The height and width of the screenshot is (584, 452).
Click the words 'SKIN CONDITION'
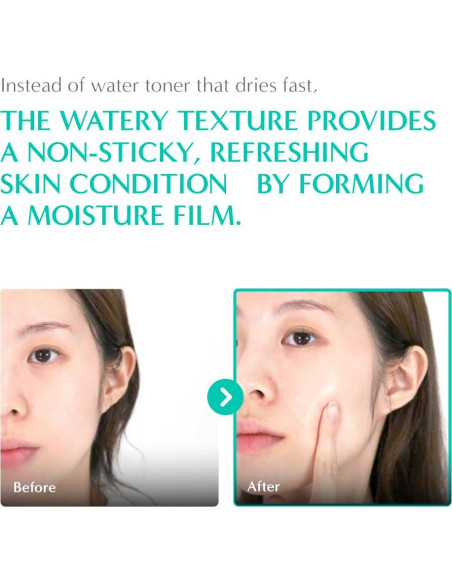(x=114, y=184)
